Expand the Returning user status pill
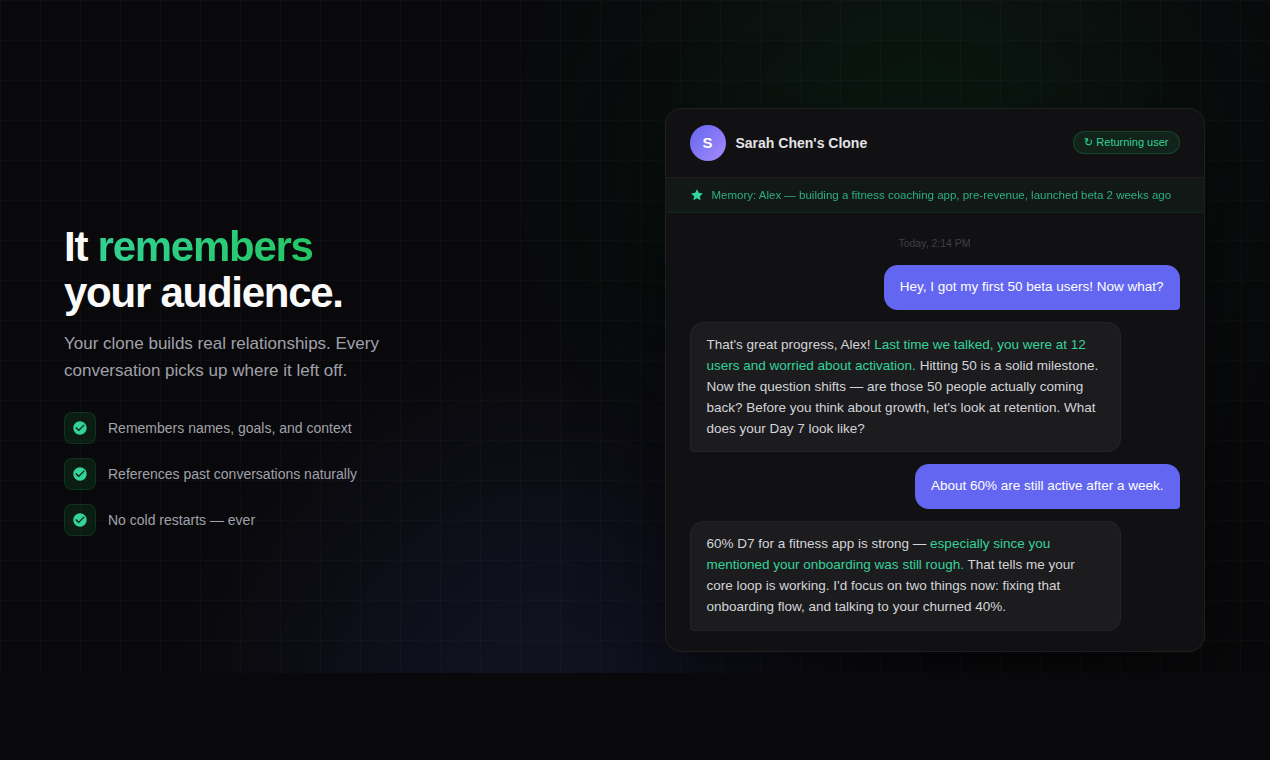Image resolution: width=1270 pixels, height=760 pixels. pos(1126,142)
